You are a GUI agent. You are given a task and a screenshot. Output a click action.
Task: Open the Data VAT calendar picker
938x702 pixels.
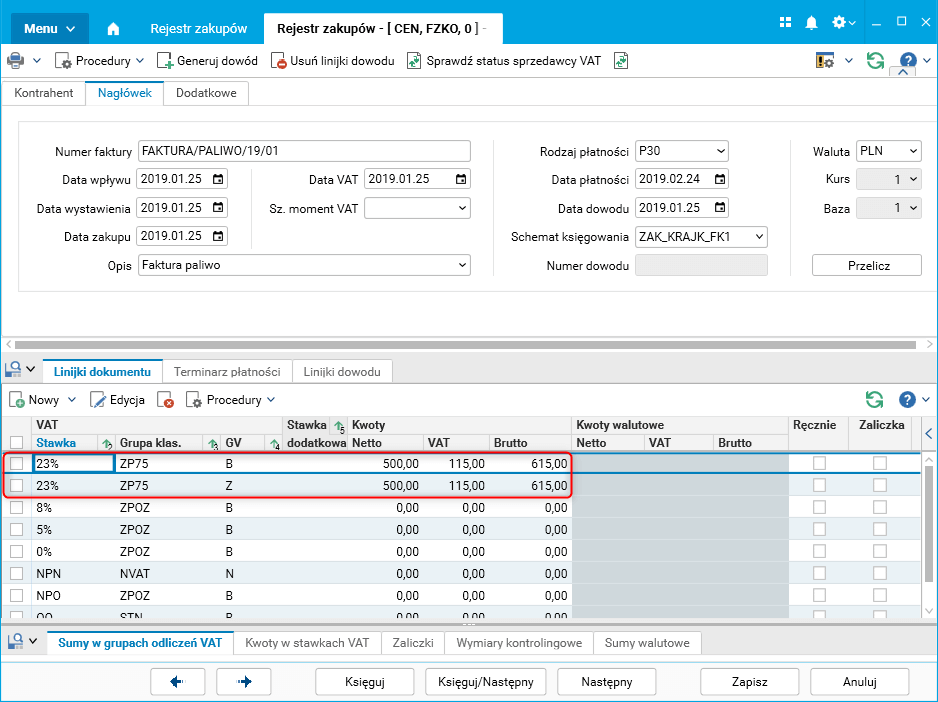(460, 179)
